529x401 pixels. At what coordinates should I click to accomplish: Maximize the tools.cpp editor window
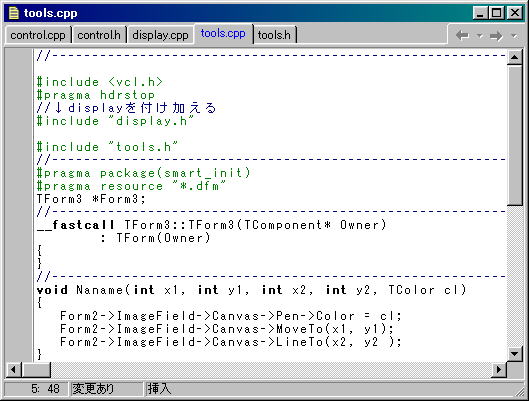[497, 13]
